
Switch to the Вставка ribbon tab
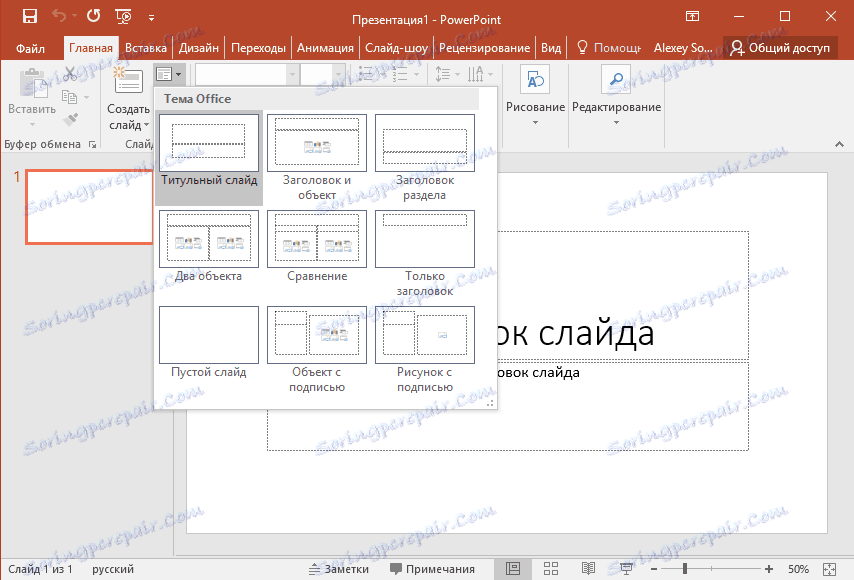146,47
